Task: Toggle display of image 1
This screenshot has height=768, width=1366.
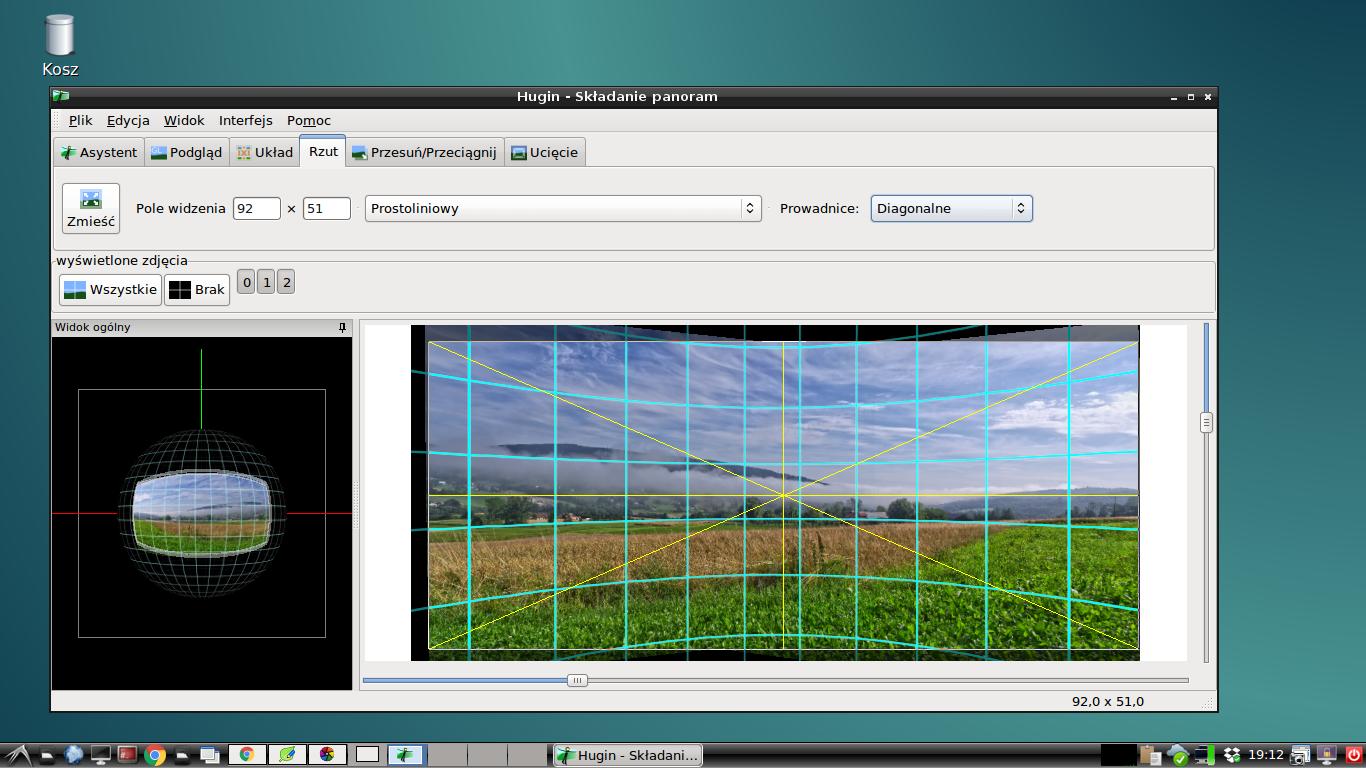Action: 266,282
